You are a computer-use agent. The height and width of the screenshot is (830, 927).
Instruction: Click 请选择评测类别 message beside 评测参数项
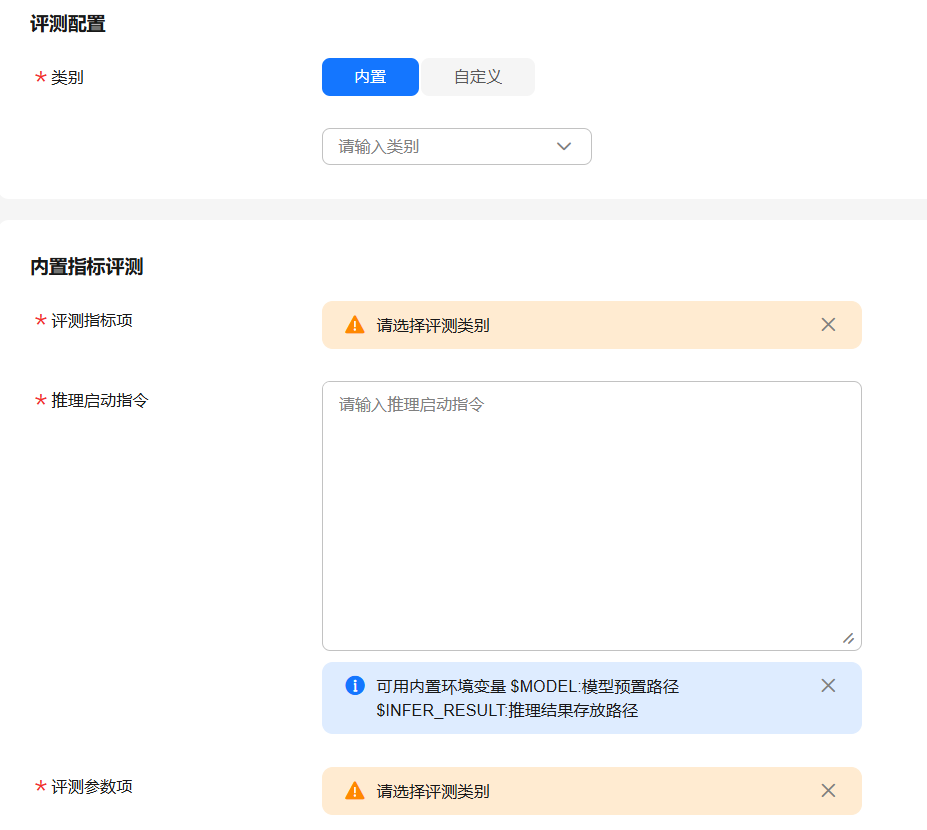point(433,791)
